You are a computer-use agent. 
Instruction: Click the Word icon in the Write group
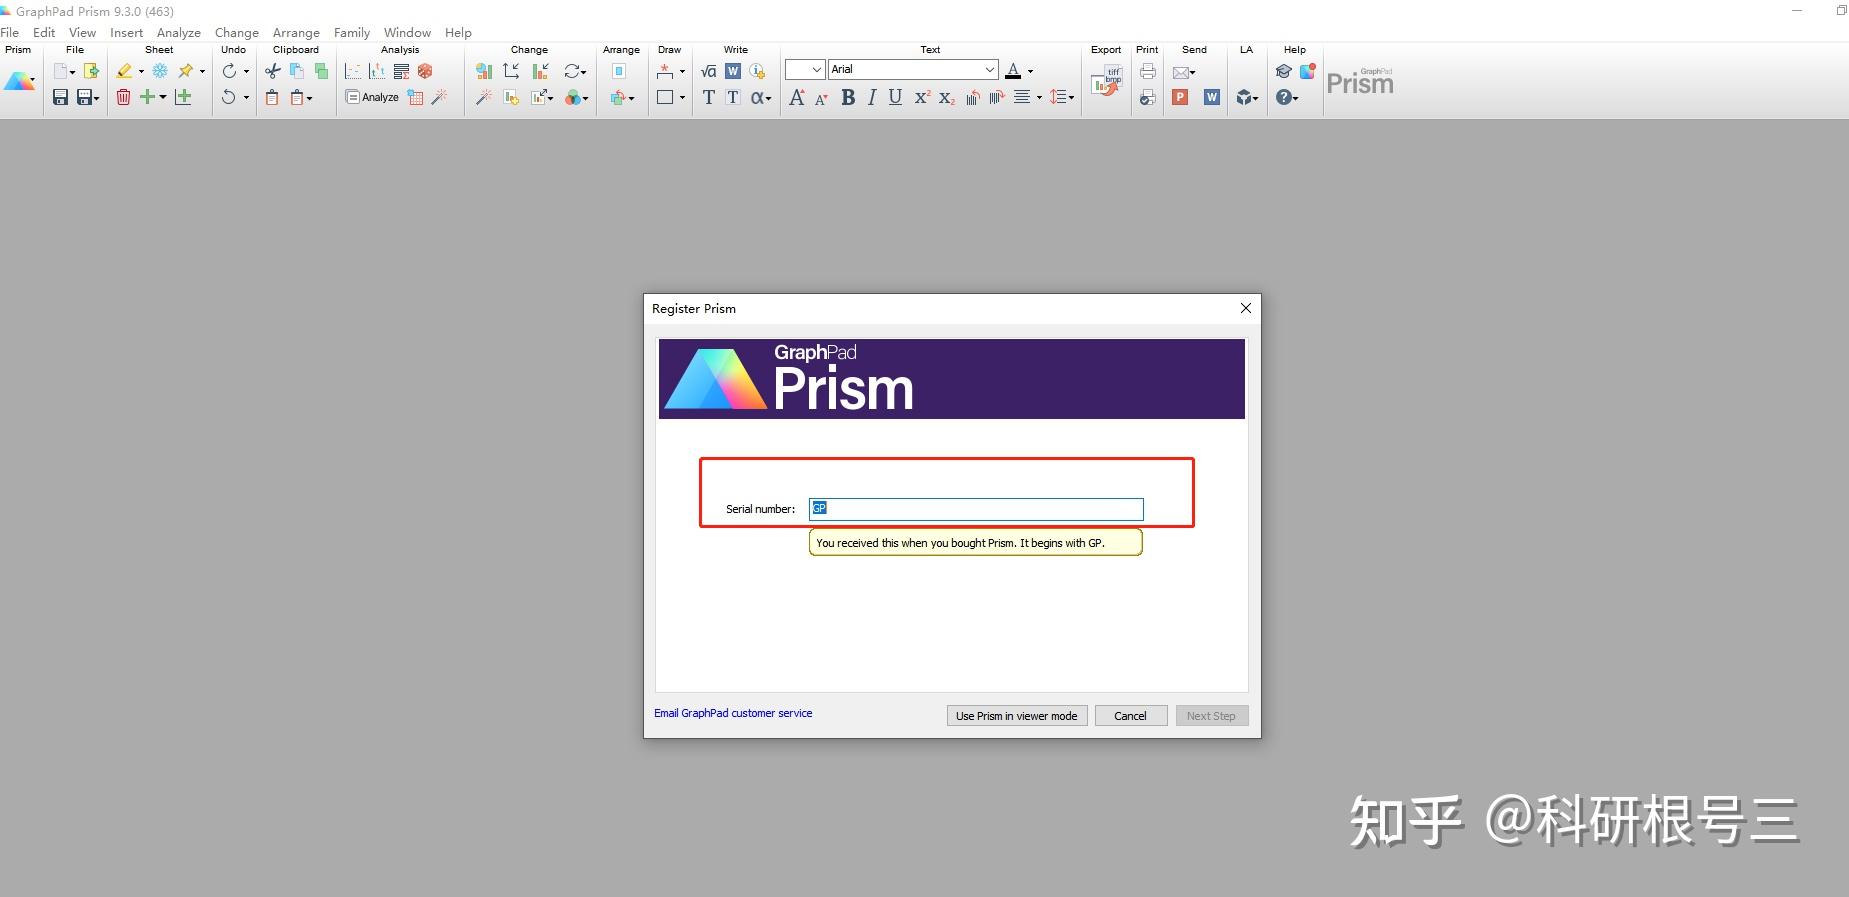(x=733, y=71)
